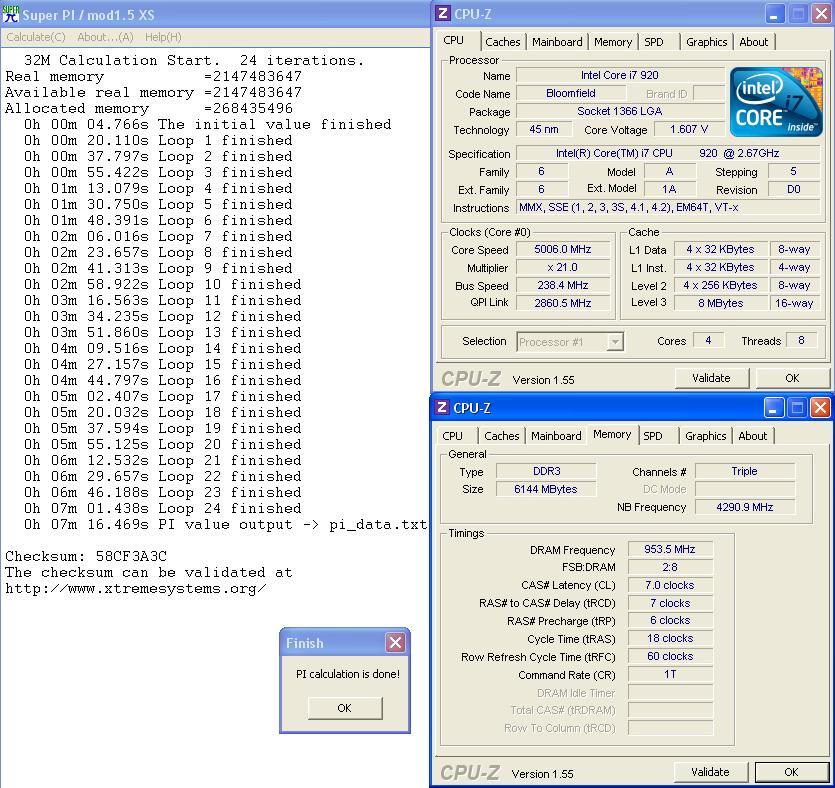Click the 32M Calculation Start line

194,60
